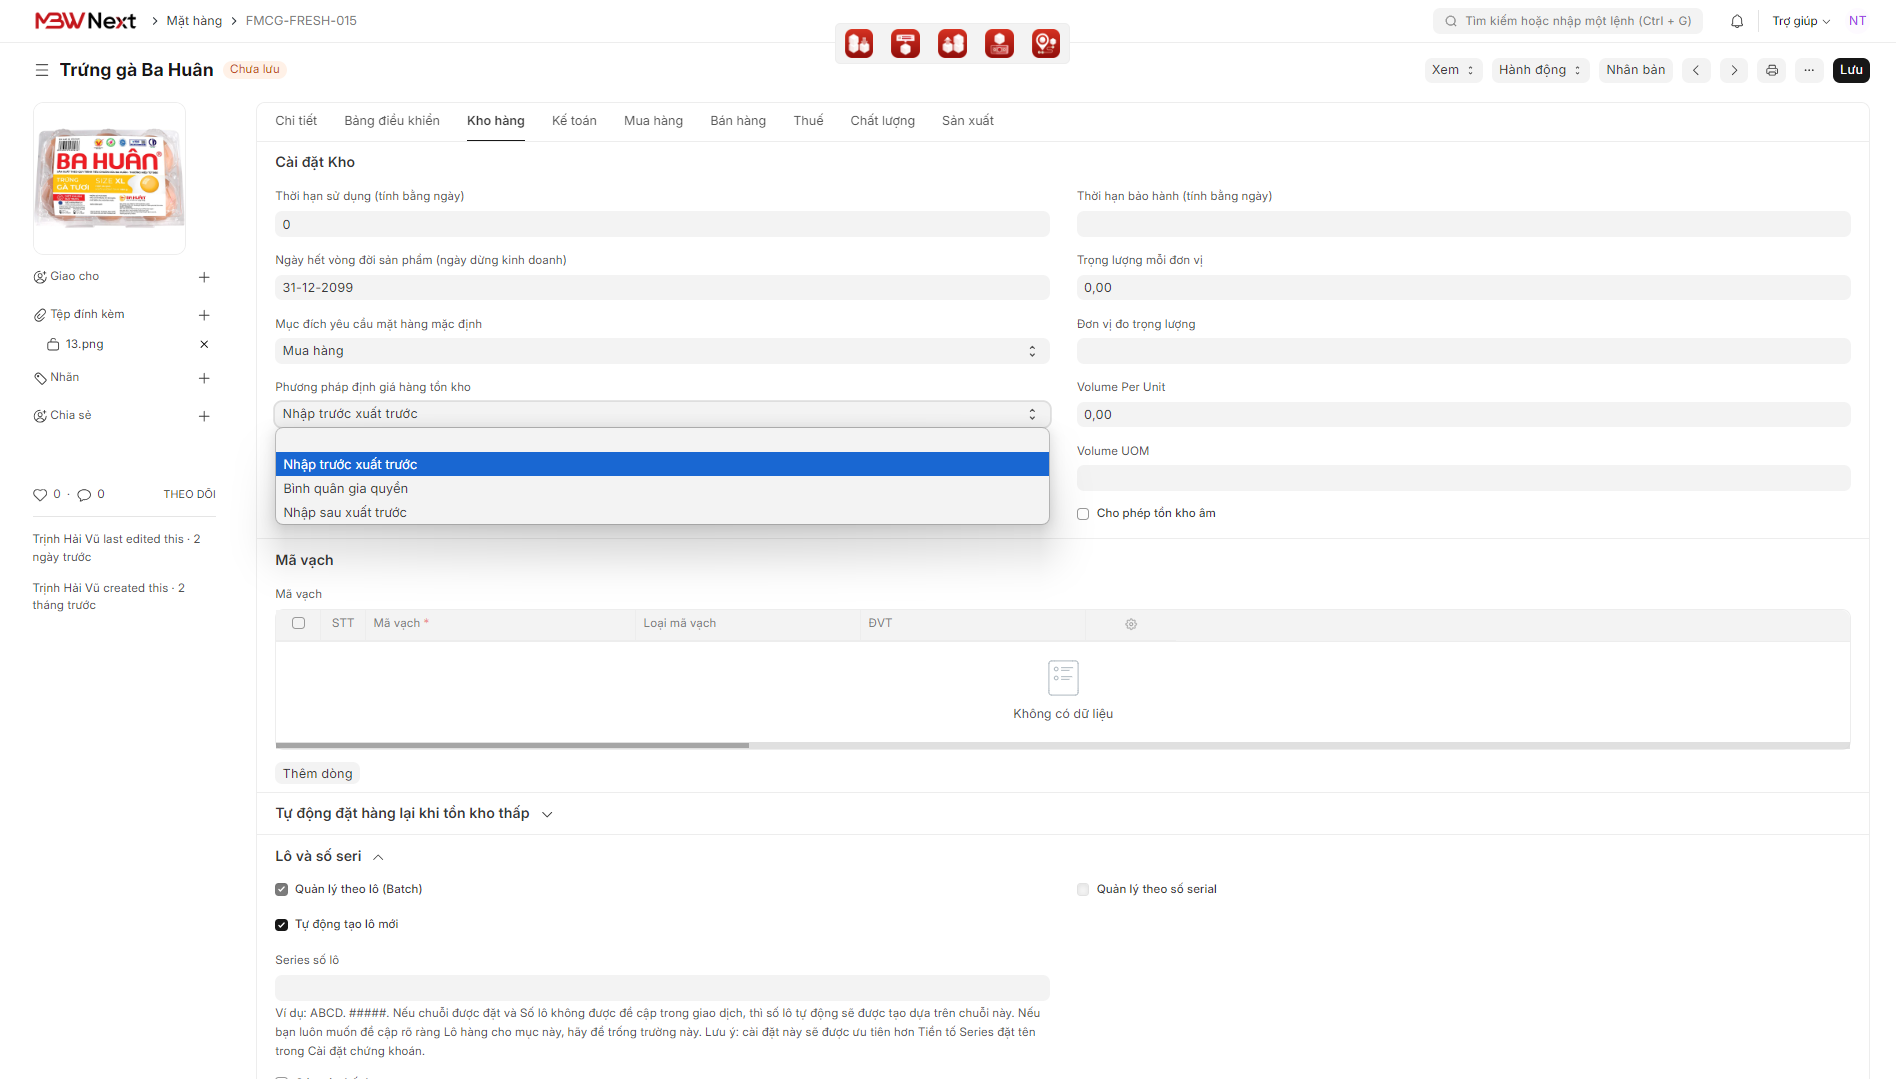The image size is (1896, 1079).
Task: Click the print icon
Action: (1772, 70)
